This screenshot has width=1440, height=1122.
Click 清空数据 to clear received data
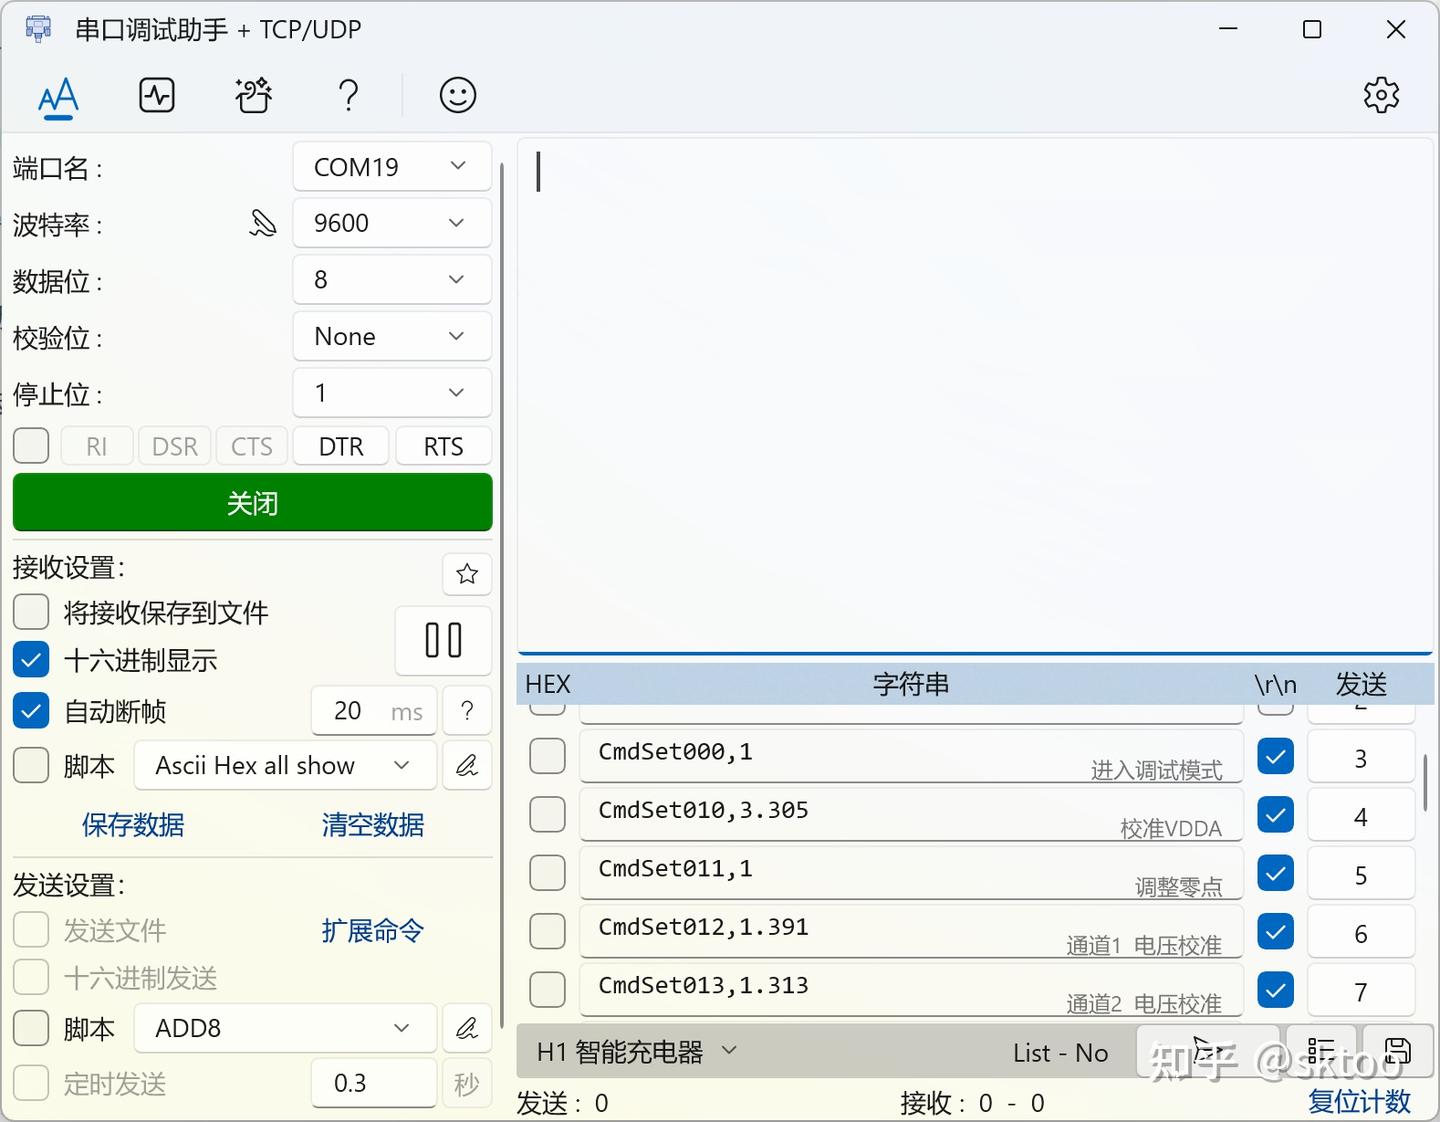(x=372, y=825)
